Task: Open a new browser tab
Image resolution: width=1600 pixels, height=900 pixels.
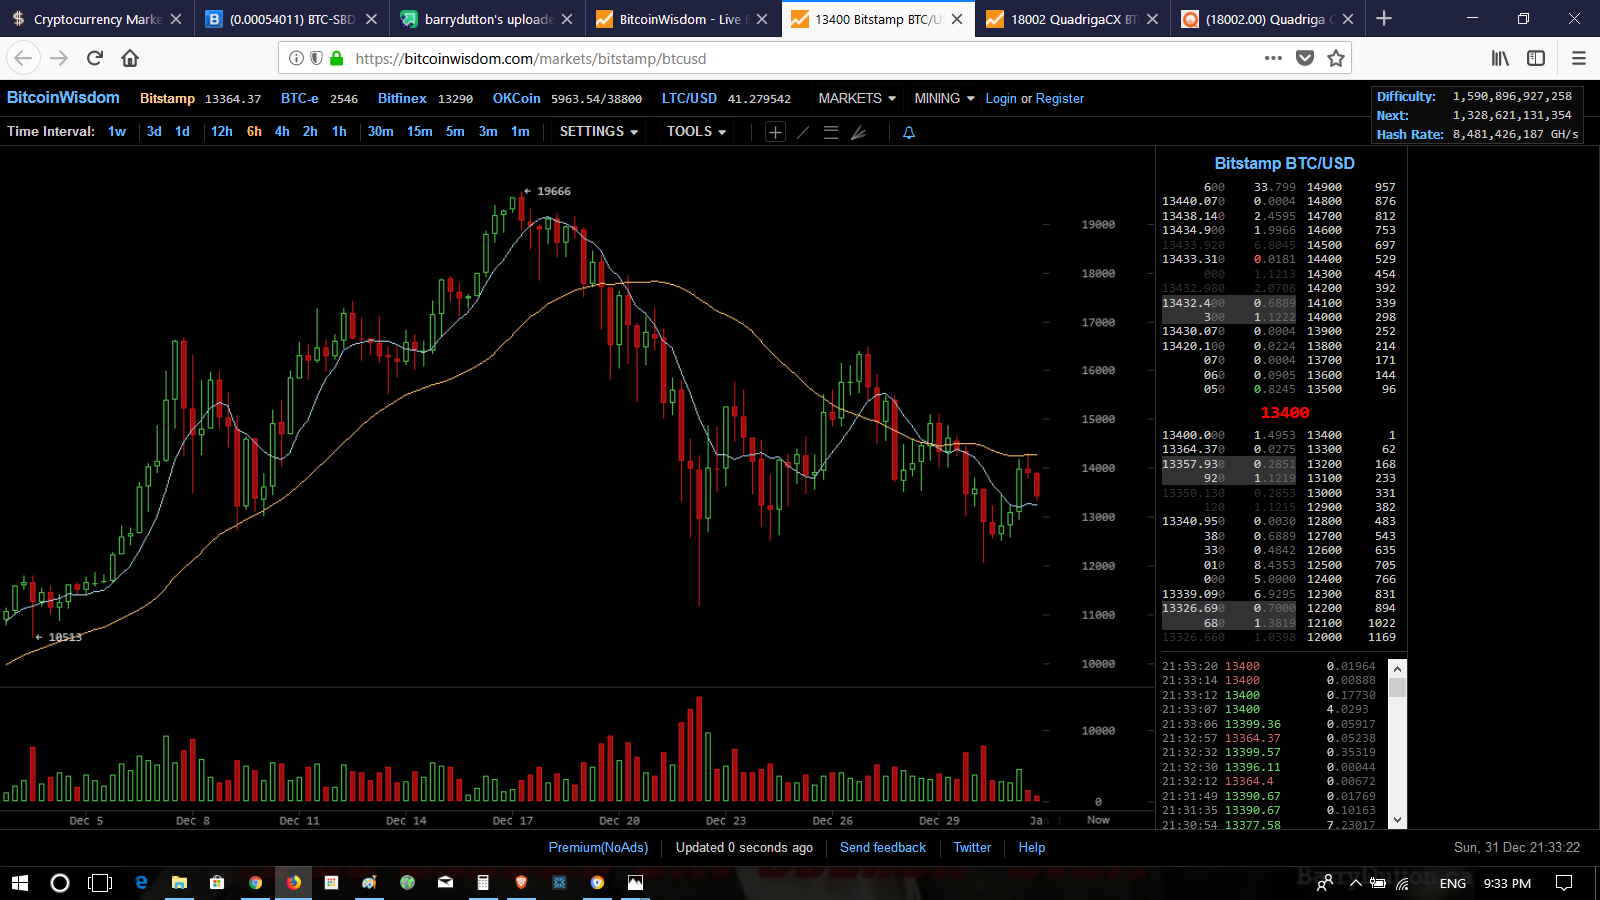Action: [1384, 18]
